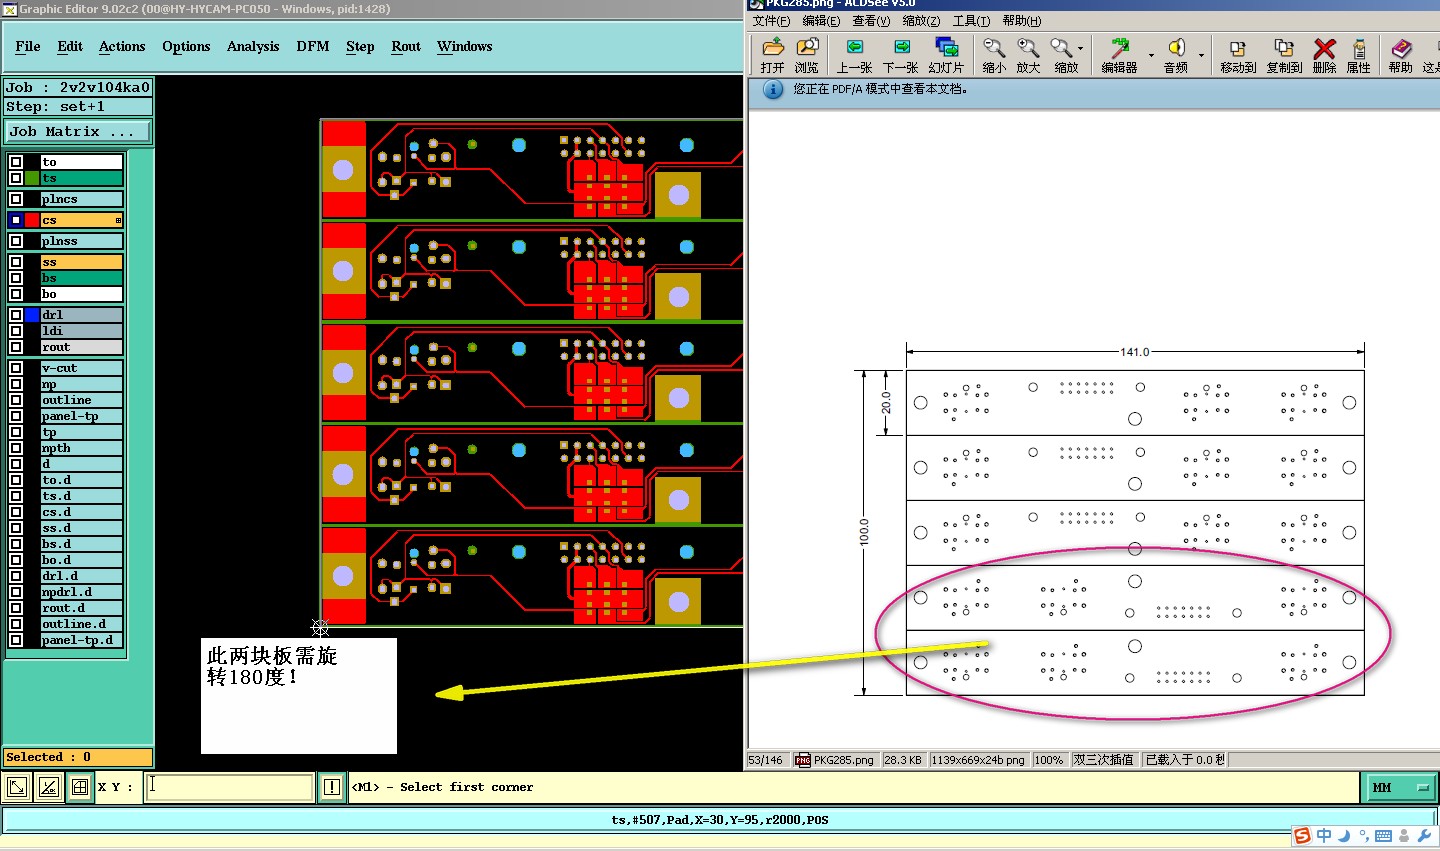Viewport: 1440px width, 851px height.
Task: Click the Job Matrix ... button
Action: [78, 131]
